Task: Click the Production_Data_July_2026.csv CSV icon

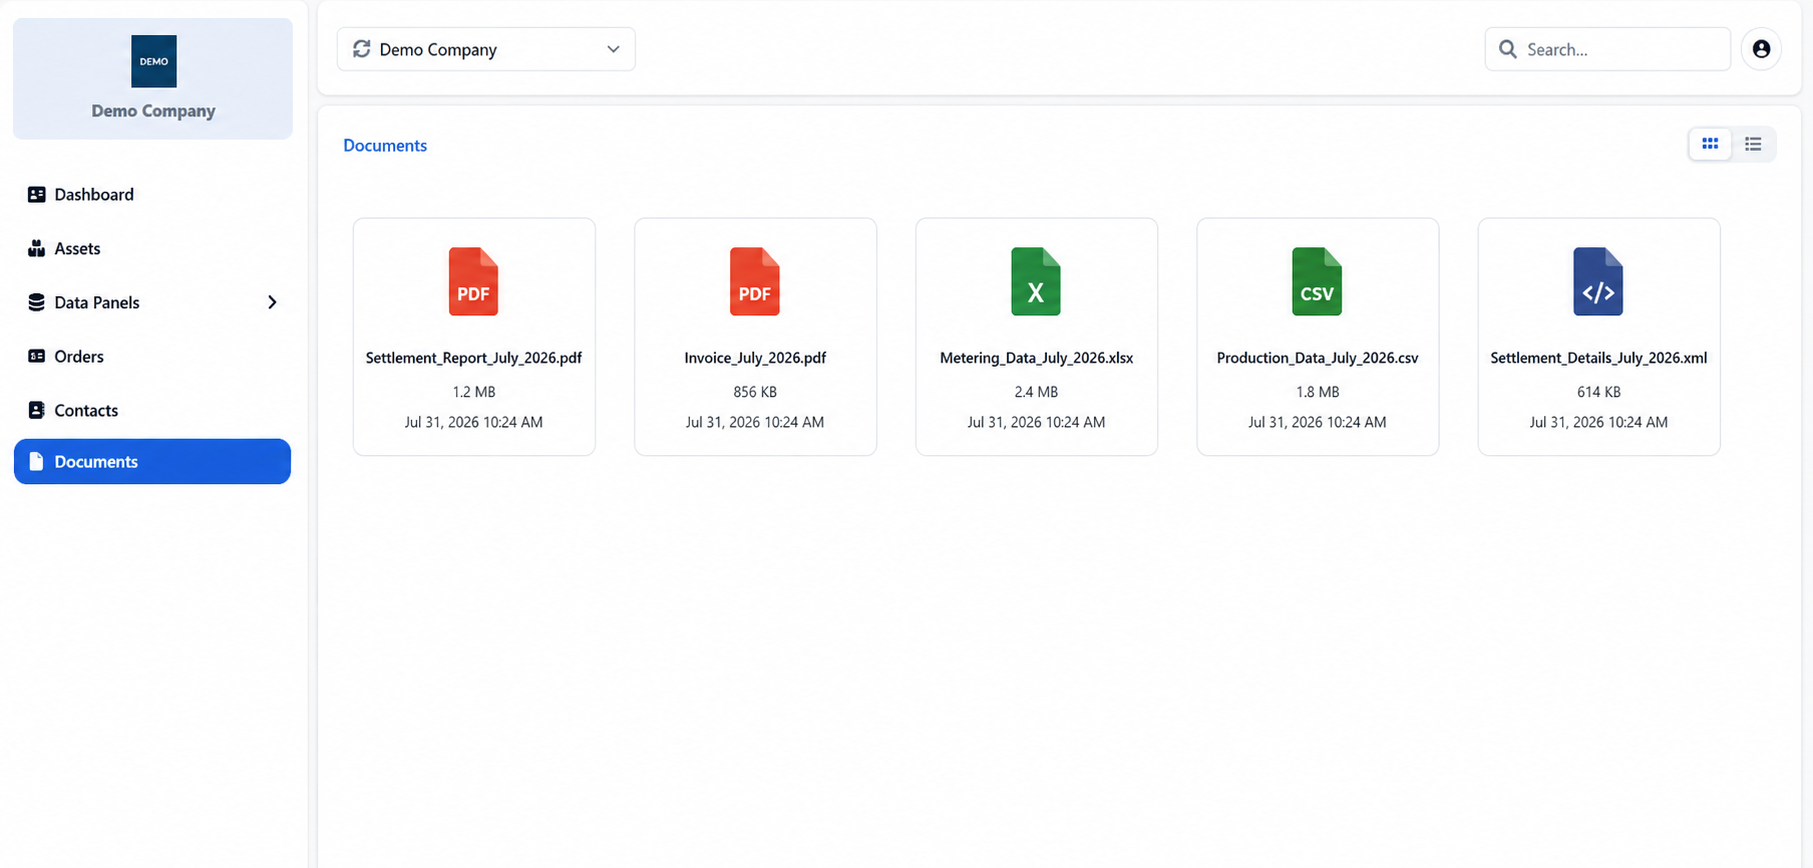Action: (x=1317, y=281)
